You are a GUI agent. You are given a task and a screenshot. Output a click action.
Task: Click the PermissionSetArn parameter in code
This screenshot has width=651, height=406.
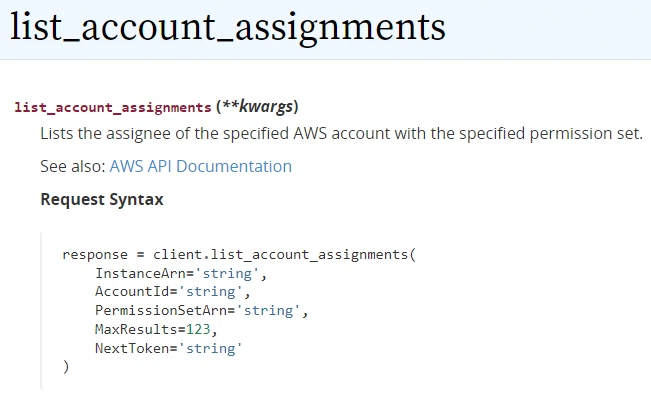point(161,311)
